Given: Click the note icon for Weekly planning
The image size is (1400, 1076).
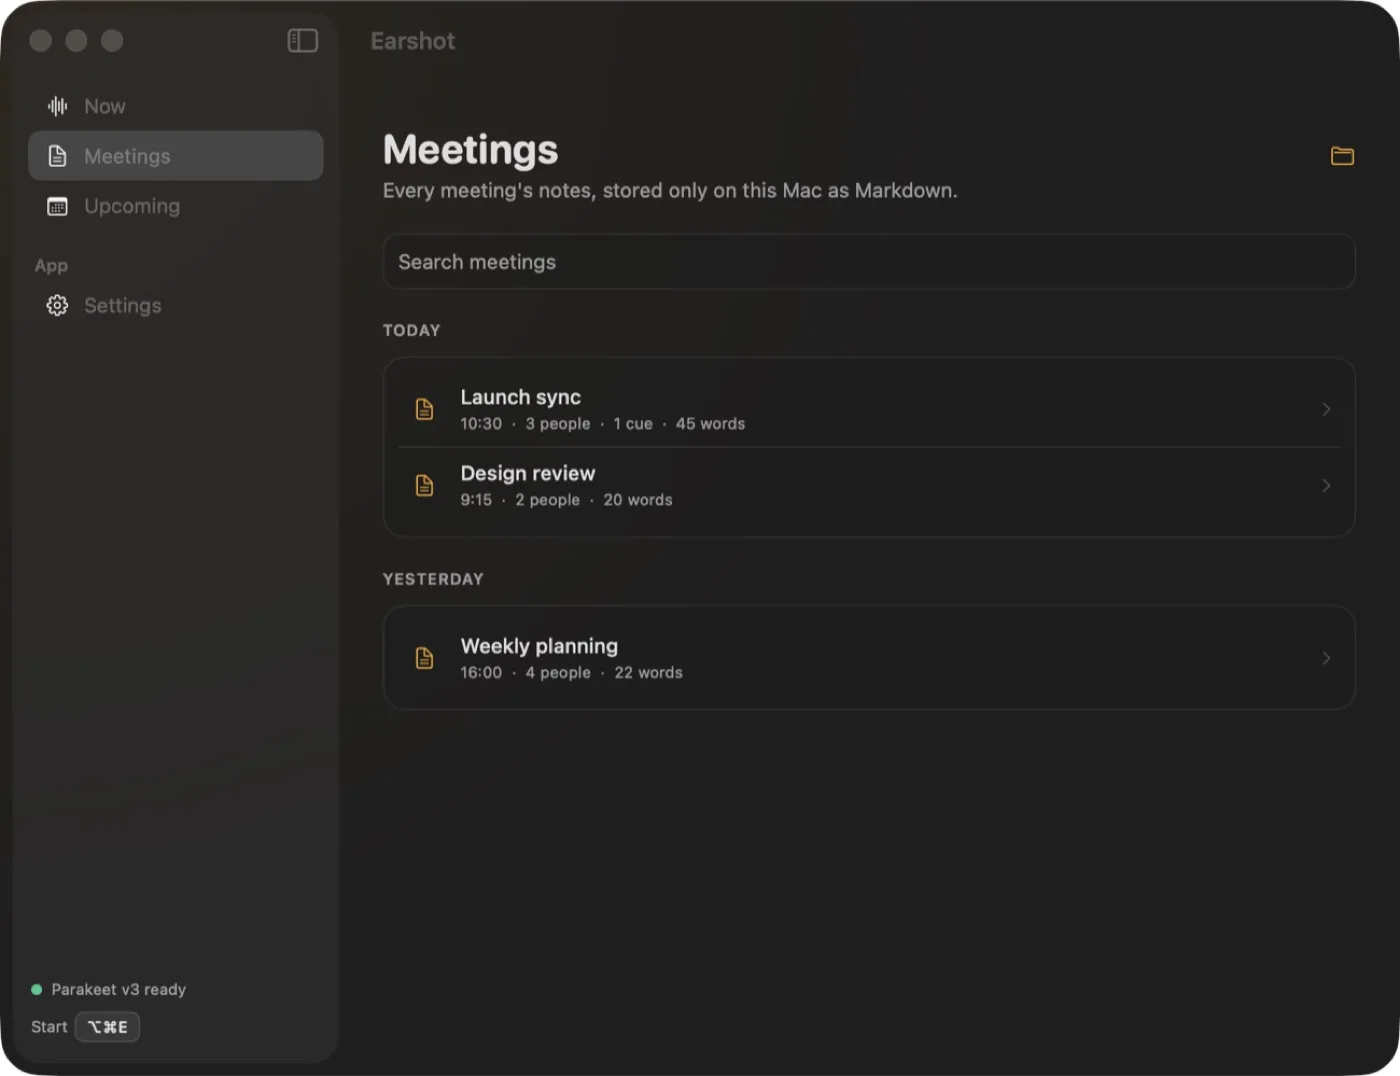Looking at the screenshot, I should 424,658.
